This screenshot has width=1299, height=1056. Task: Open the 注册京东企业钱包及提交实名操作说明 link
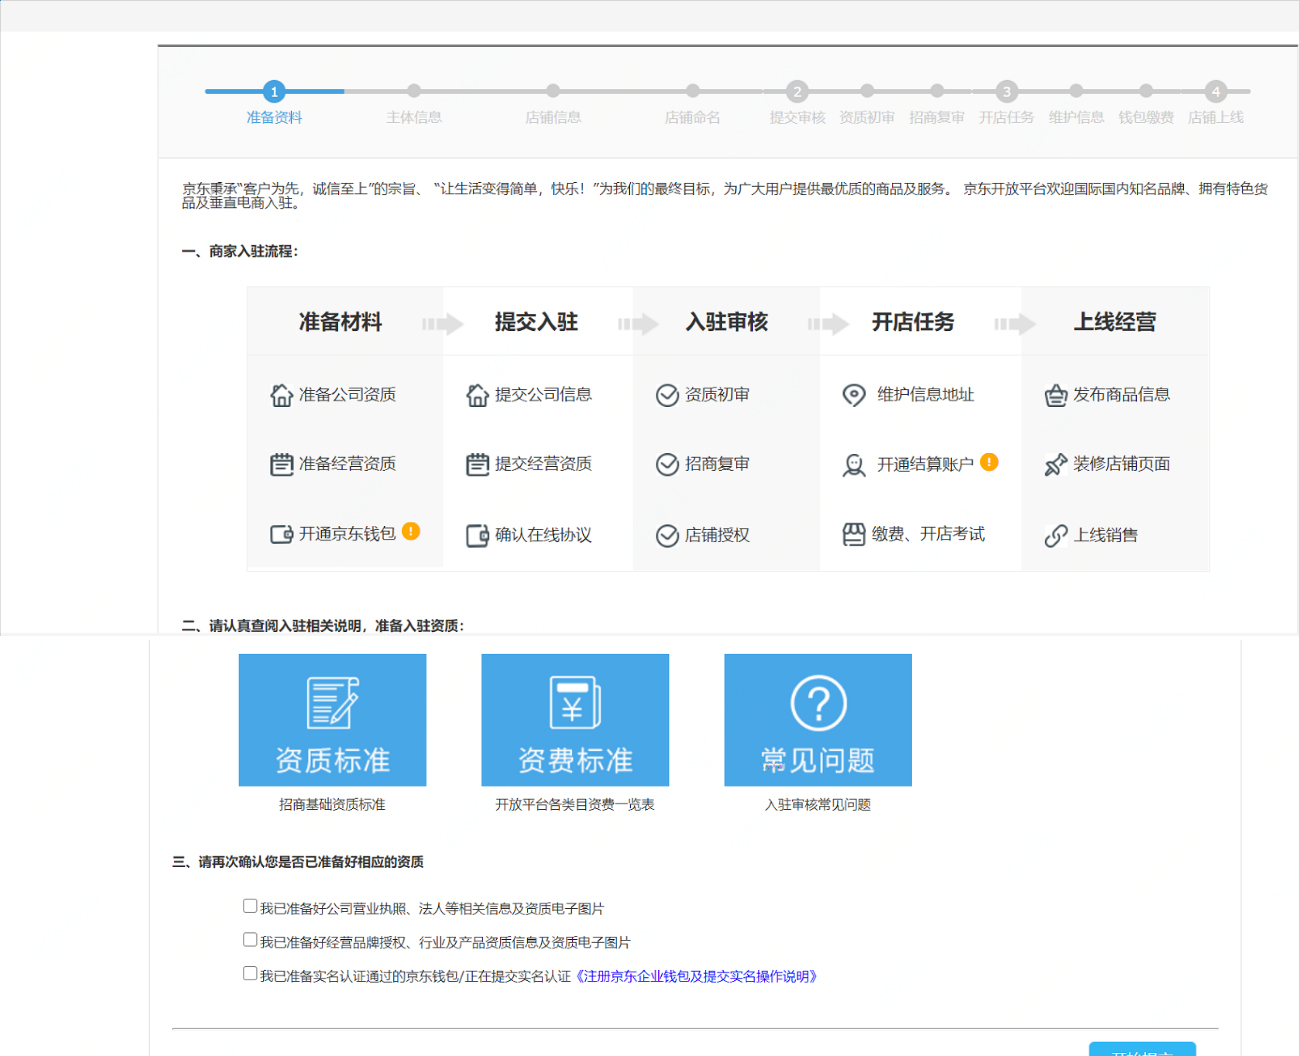tap(697, 976)
